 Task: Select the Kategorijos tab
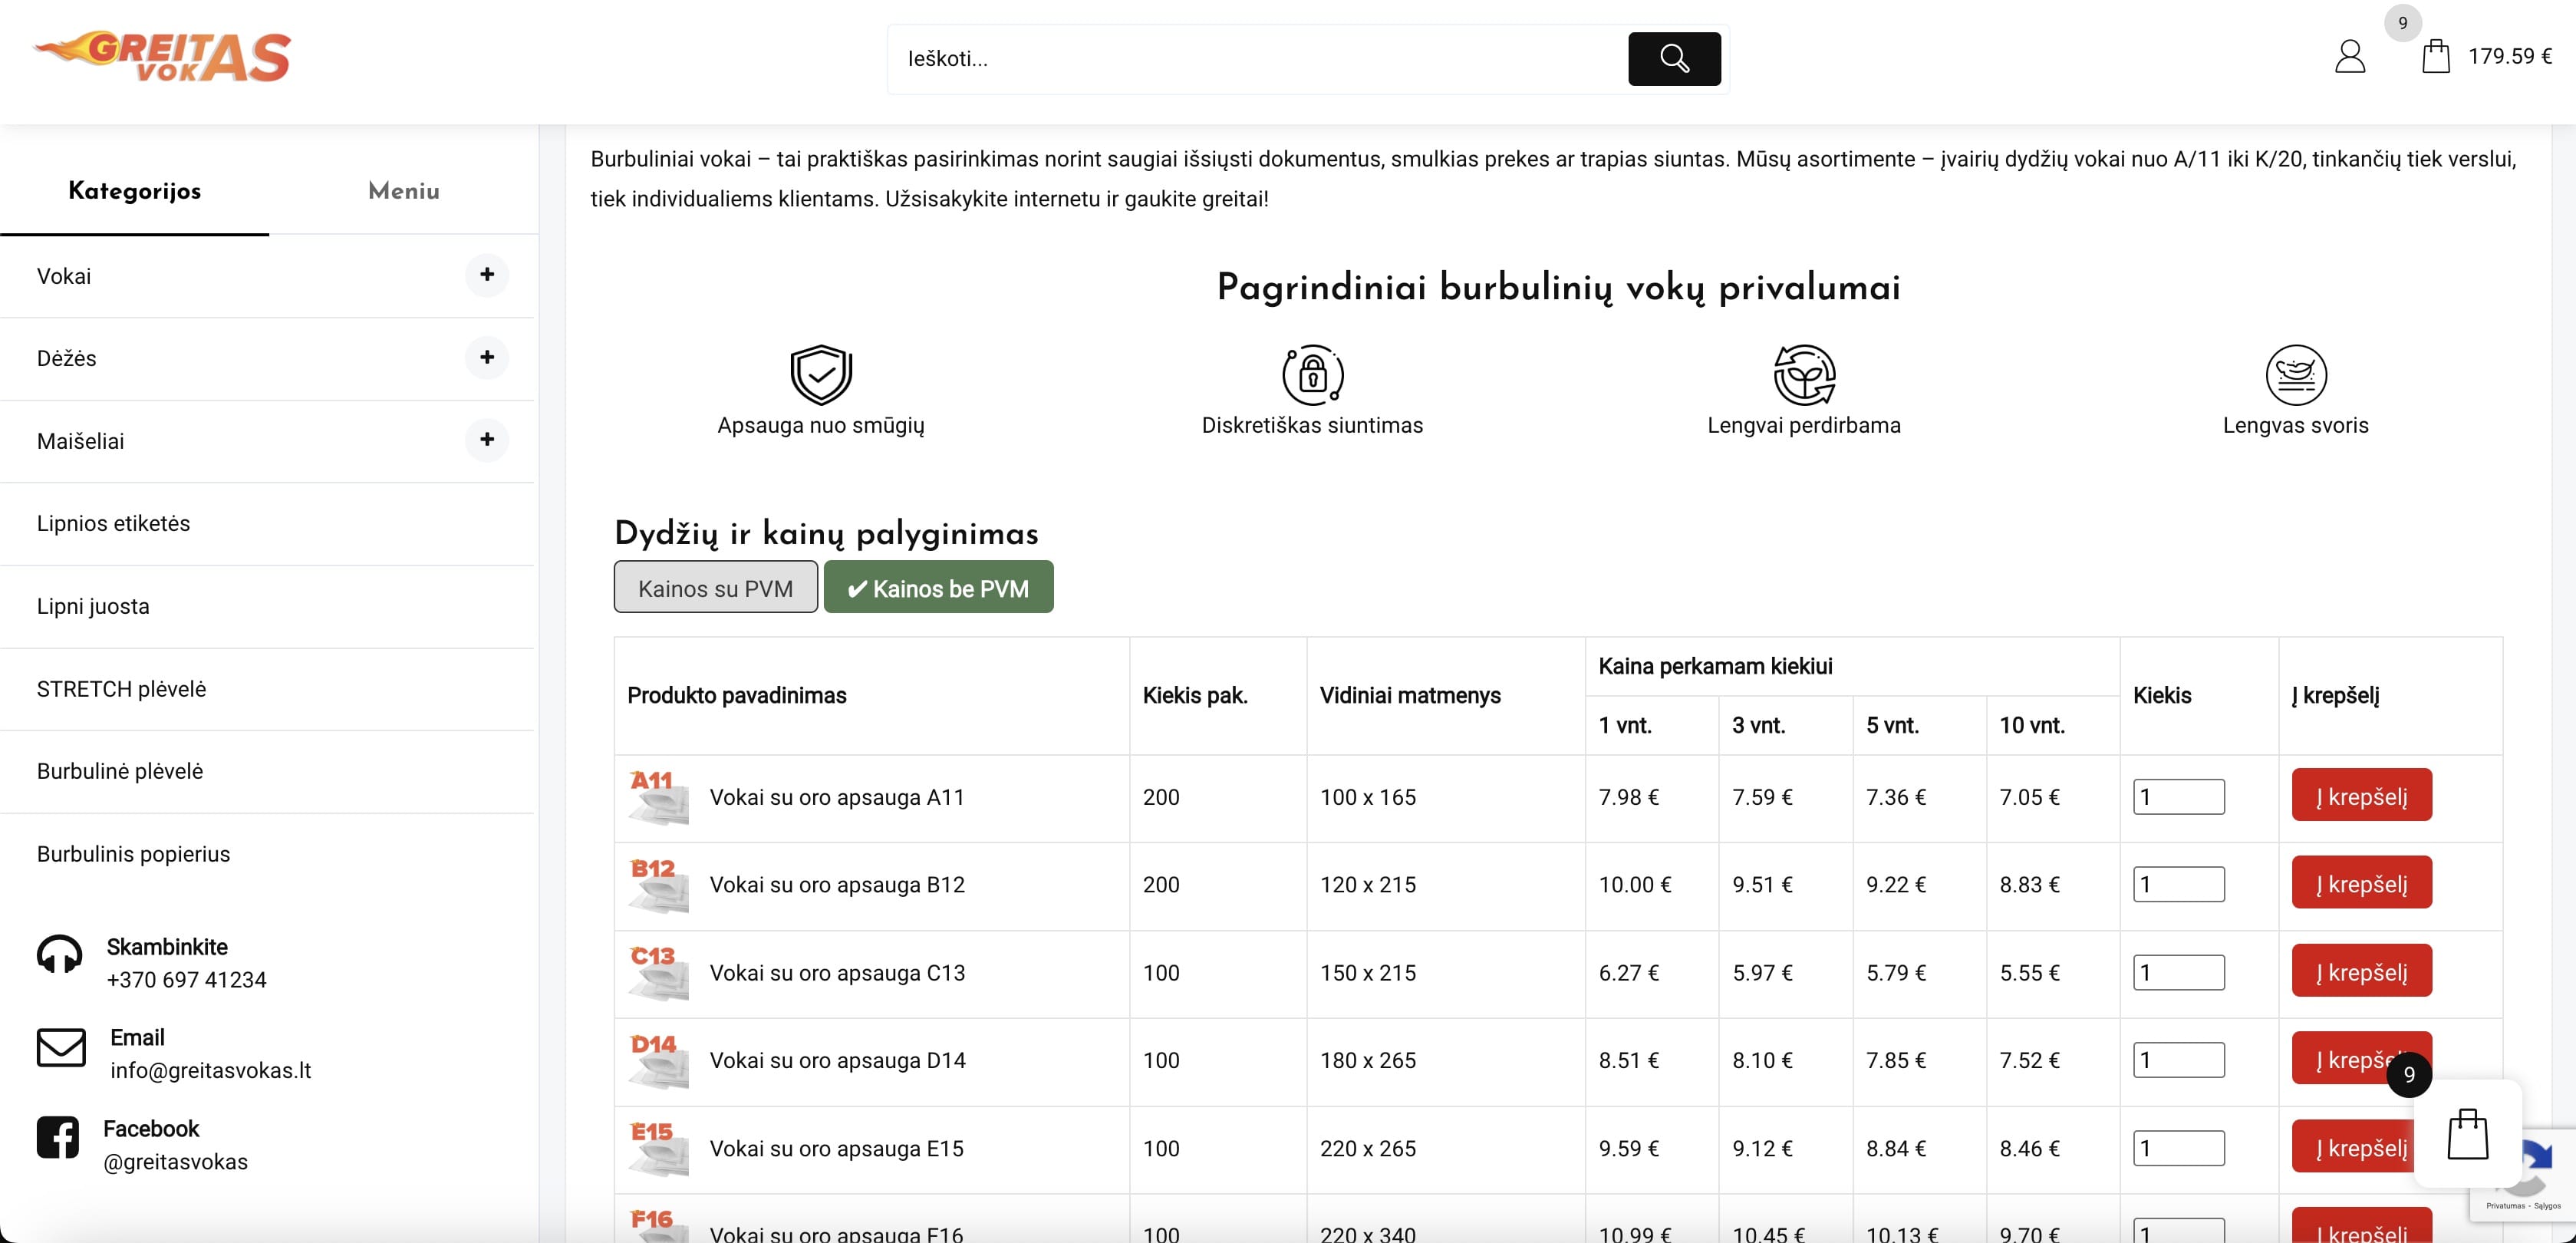[x=134, y=191]
